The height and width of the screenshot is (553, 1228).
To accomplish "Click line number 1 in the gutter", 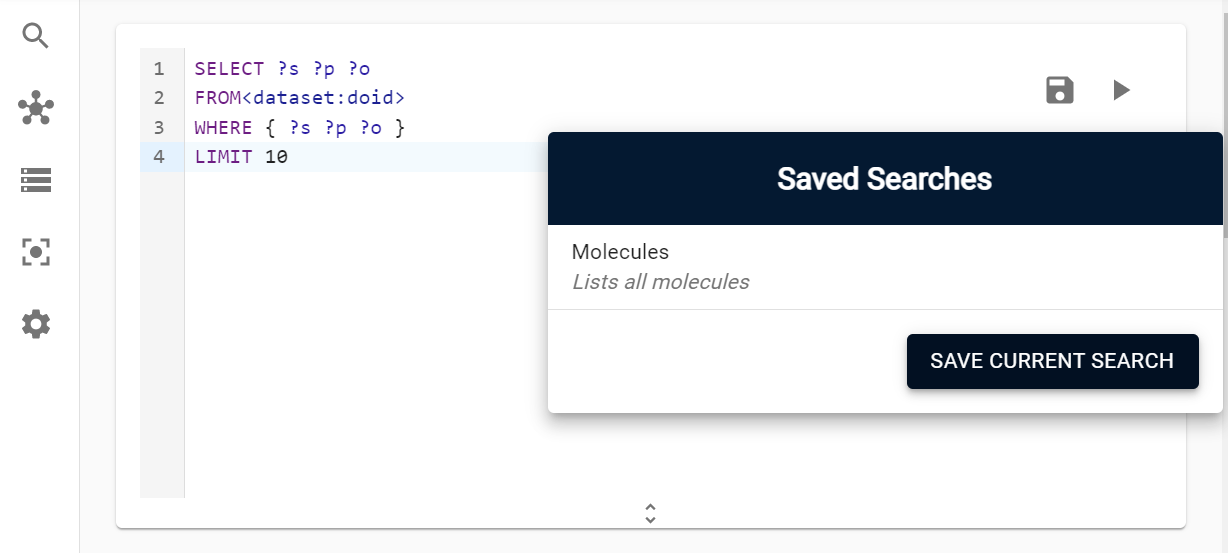I will 159,69.
